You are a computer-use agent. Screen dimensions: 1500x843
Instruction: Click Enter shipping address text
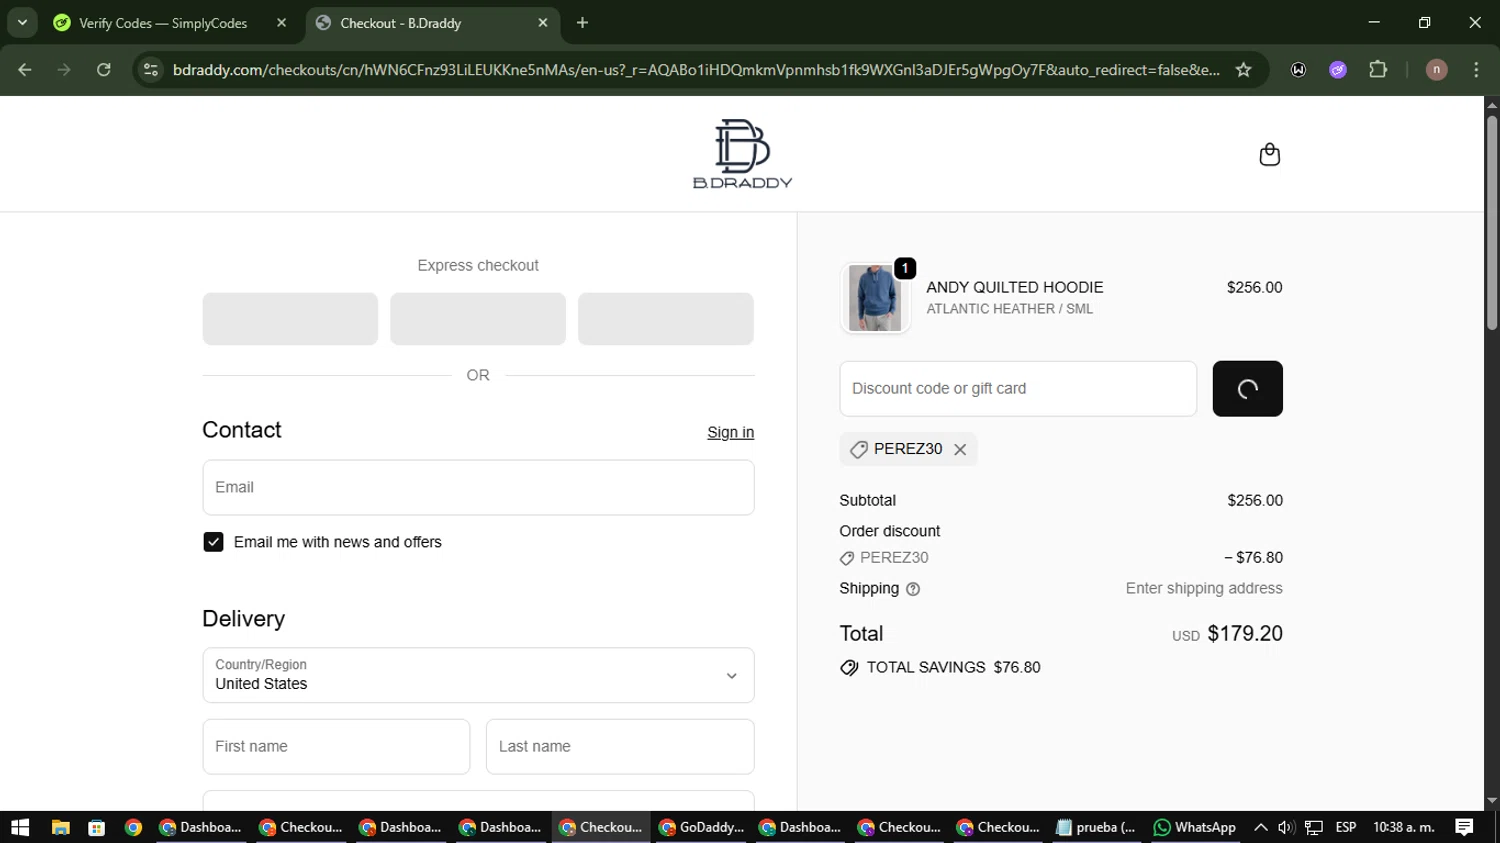pyautogui.click(x=1204, y=589)
